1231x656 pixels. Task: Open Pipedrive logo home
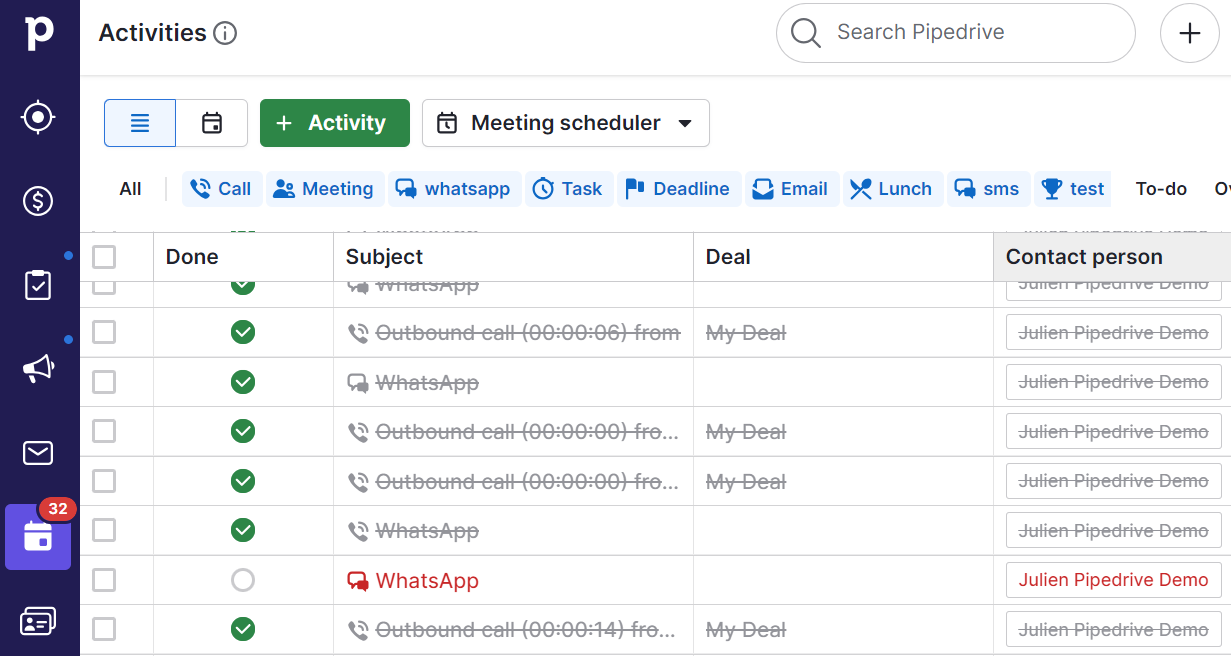tap(39, 31)
